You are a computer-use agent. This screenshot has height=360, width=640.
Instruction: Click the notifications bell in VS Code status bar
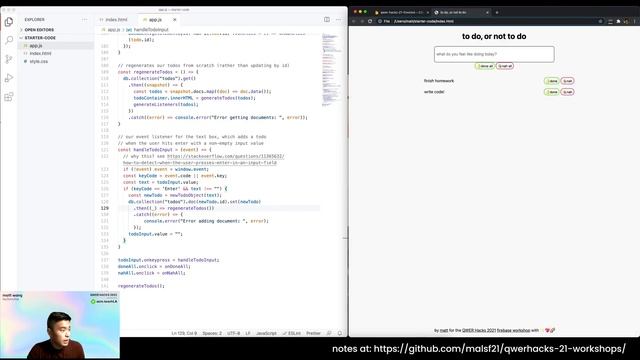click(340, 333)
